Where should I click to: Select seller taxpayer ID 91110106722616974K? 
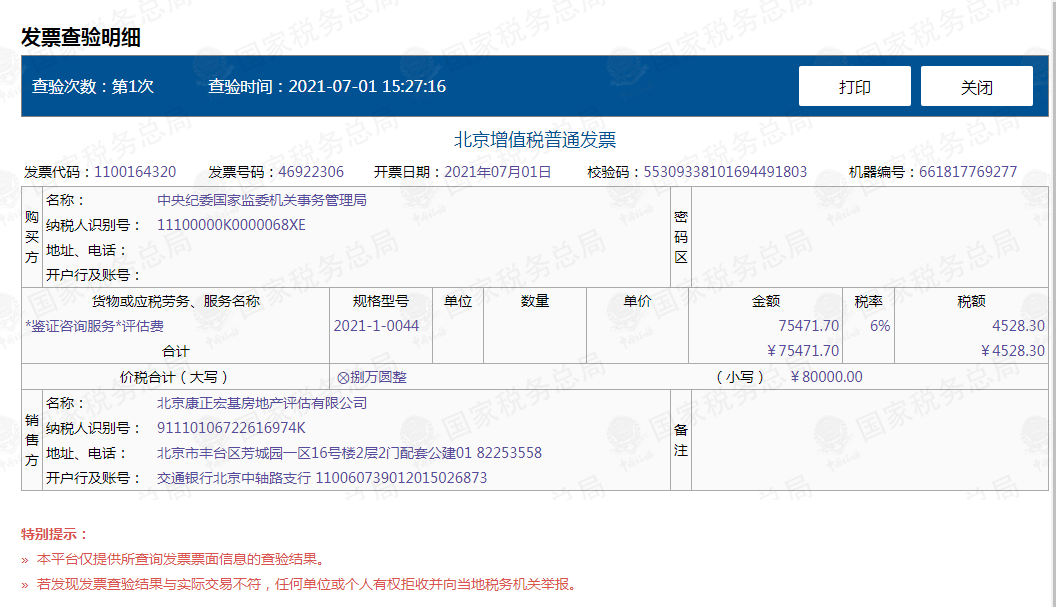[x=231, y=428]
